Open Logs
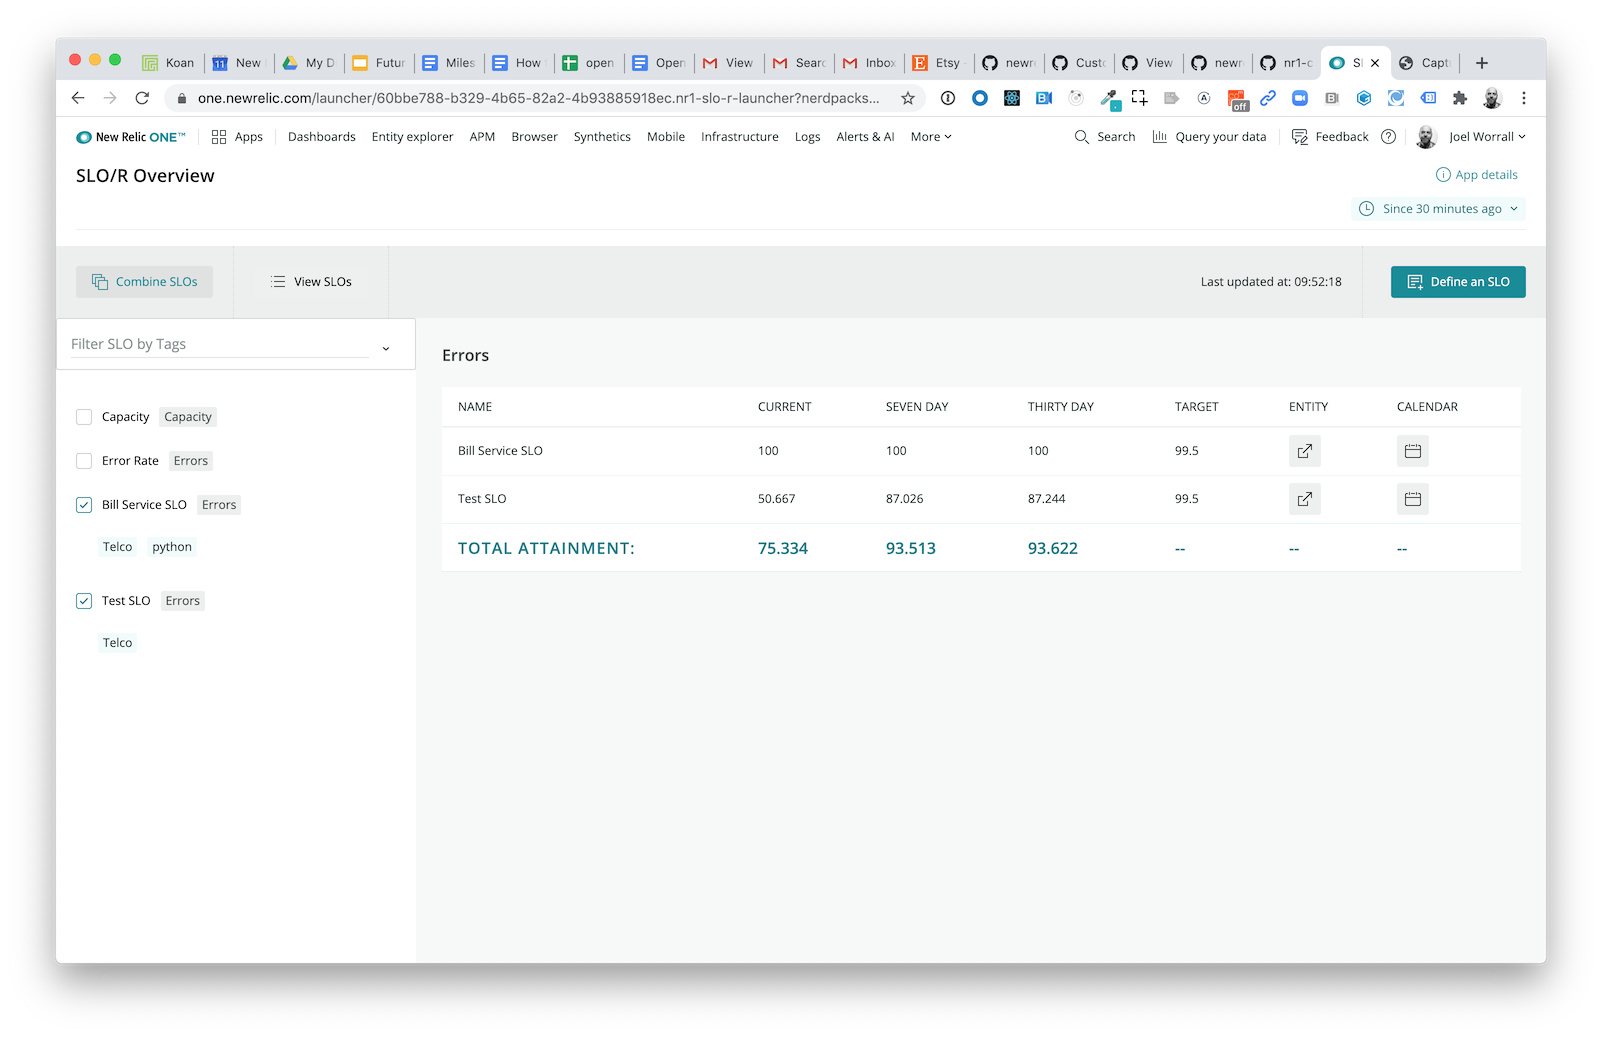This screenshot has height=1037, width=1602. click(x=807, y=137)
